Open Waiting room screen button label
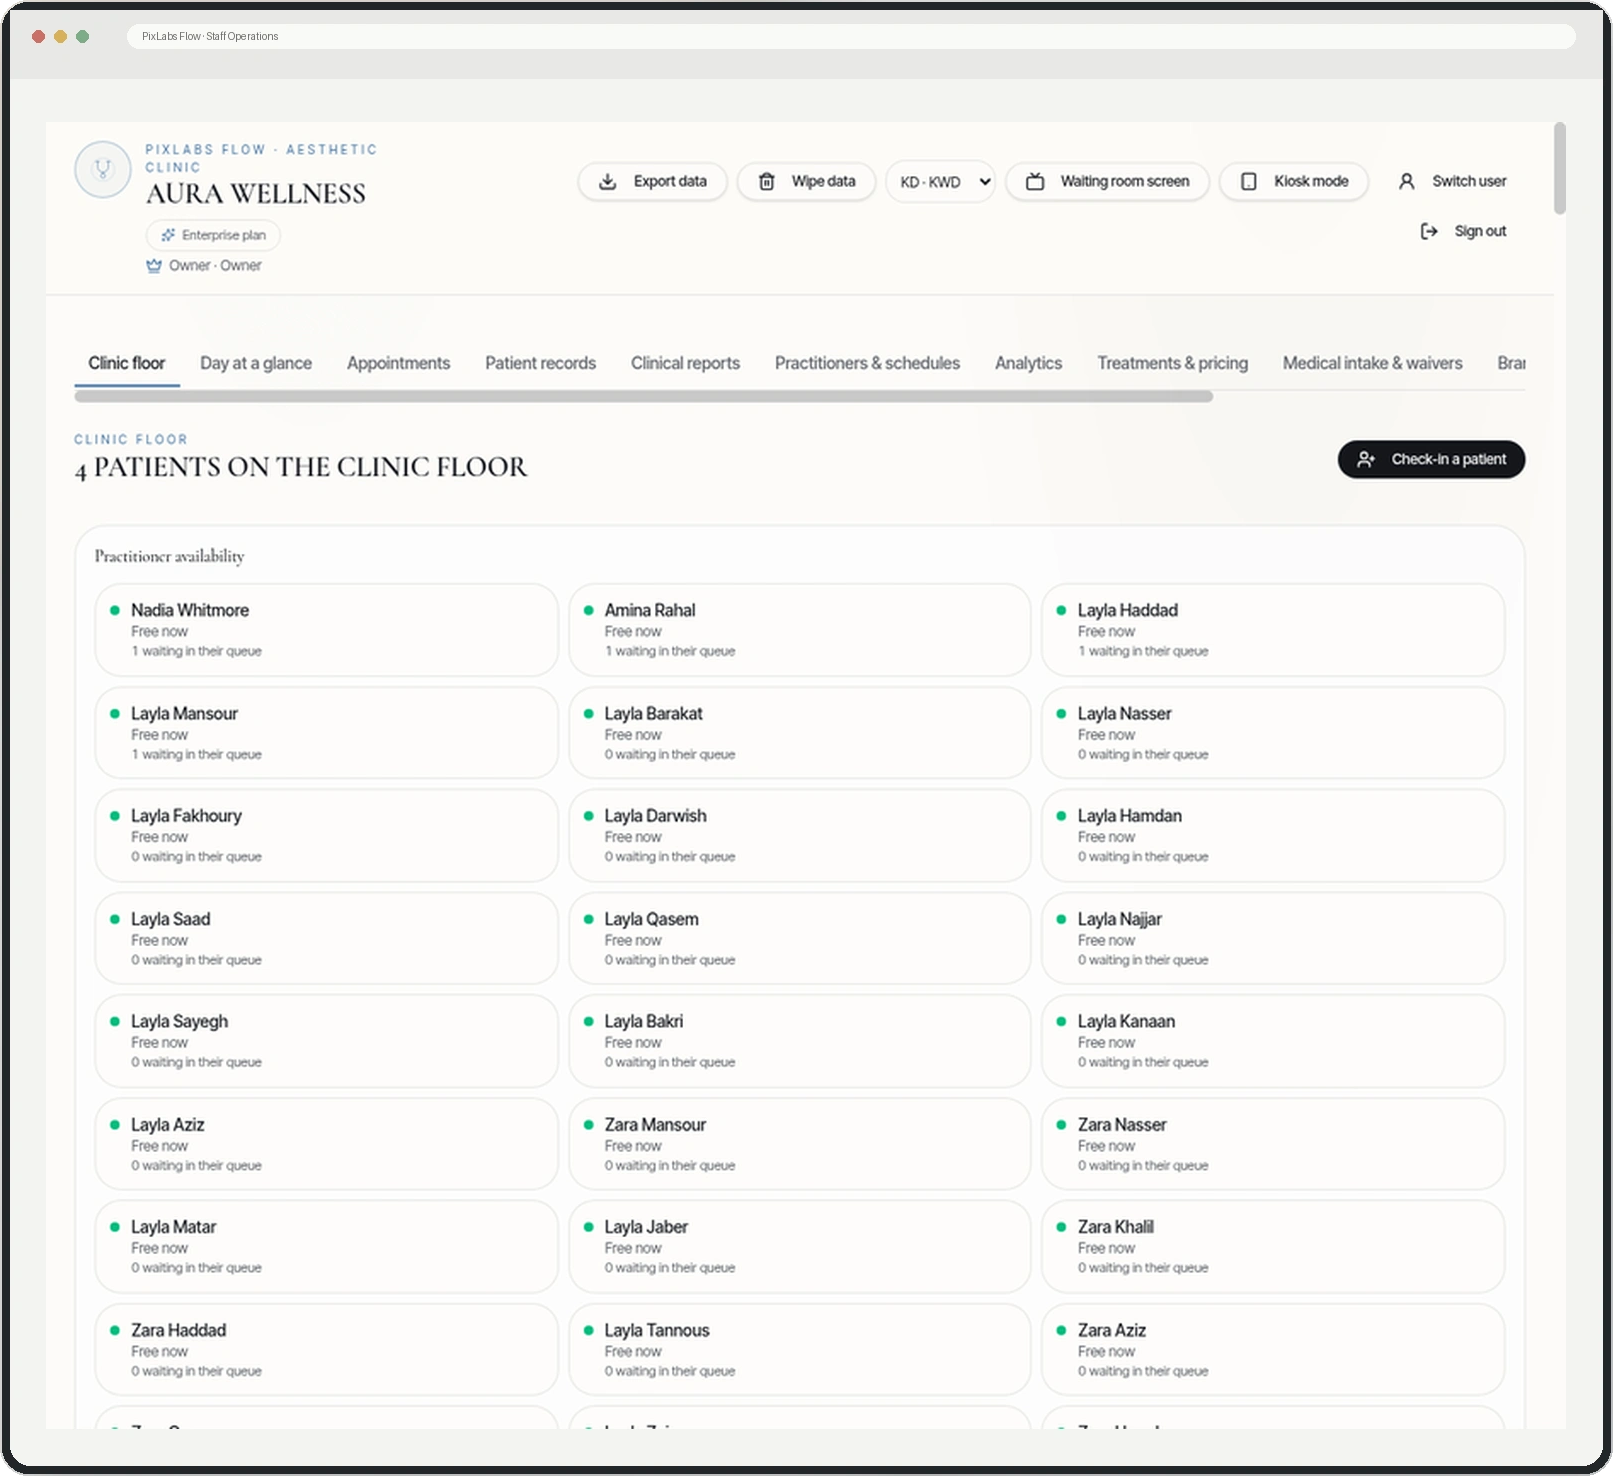 (x=1124, y=182)
